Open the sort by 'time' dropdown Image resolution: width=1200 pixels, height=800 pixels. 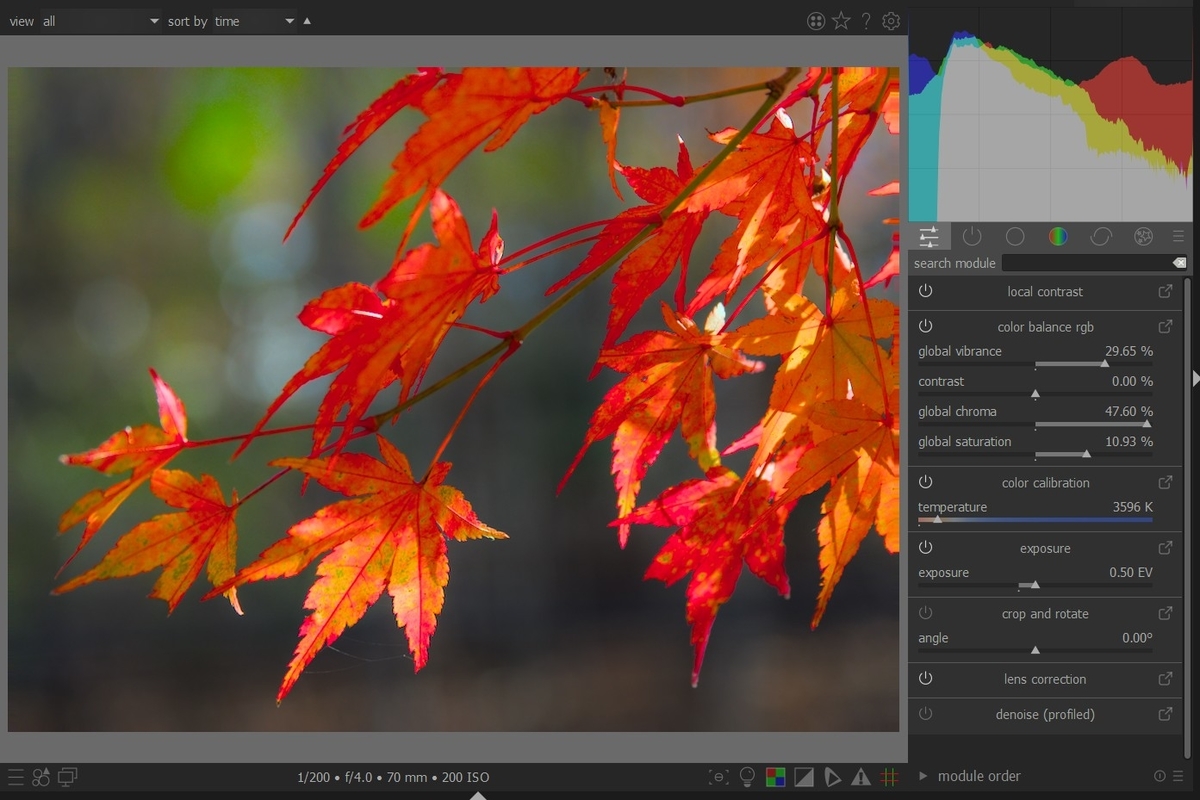[x=255, y=21]
